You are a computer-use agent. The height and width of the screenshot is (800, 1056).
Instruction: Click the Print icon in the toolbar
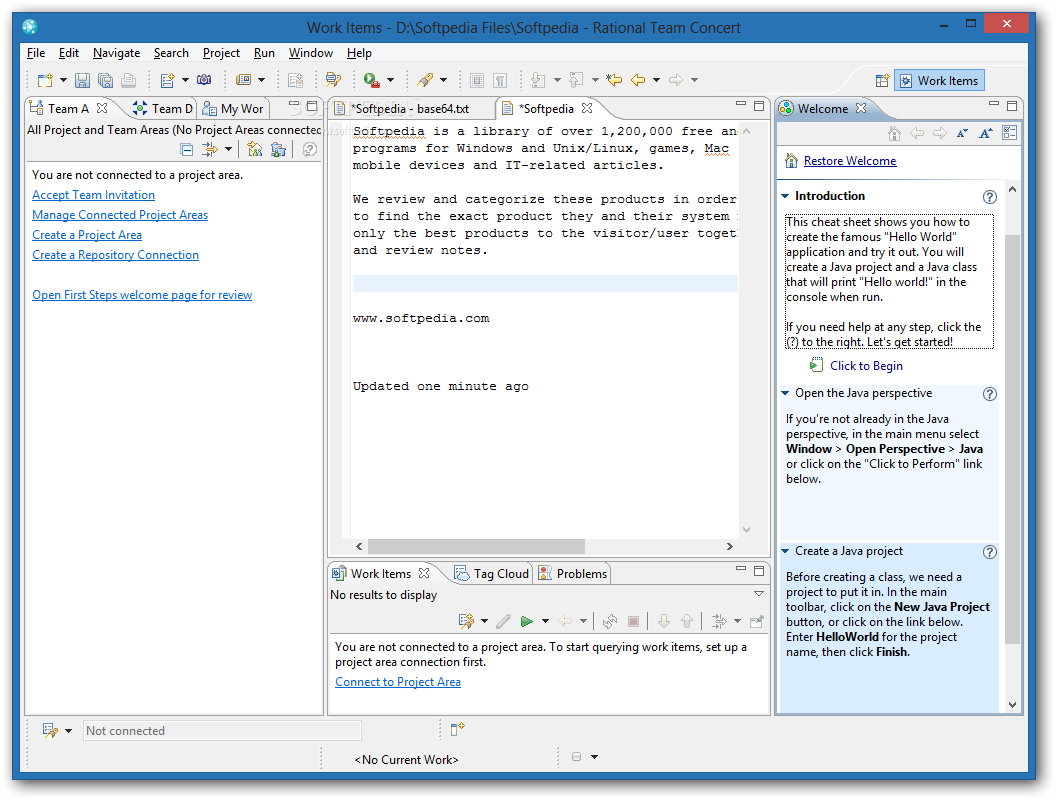128,80
